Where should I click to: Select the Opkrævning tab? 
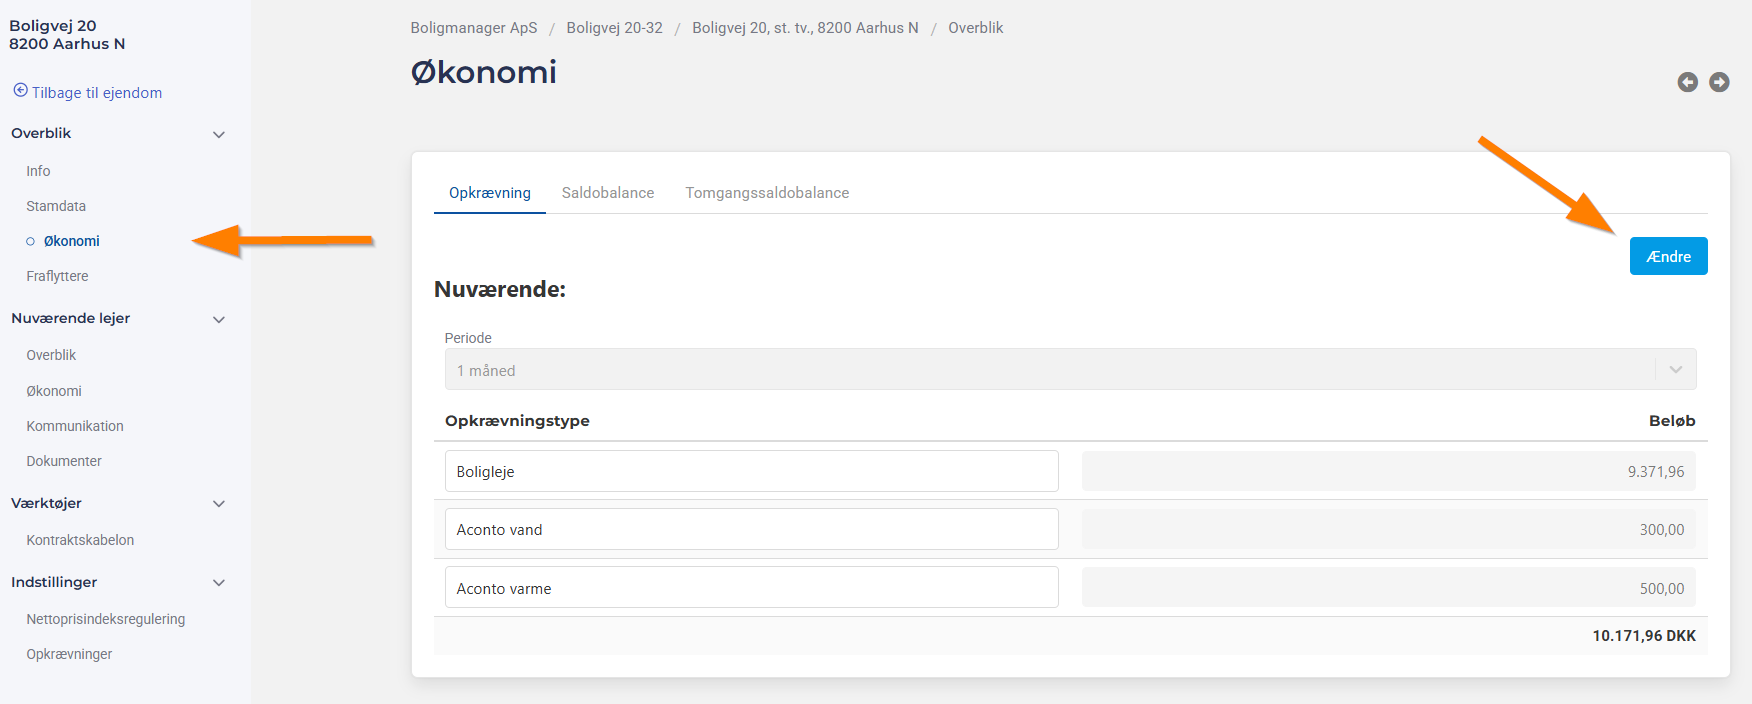(489, 193)
